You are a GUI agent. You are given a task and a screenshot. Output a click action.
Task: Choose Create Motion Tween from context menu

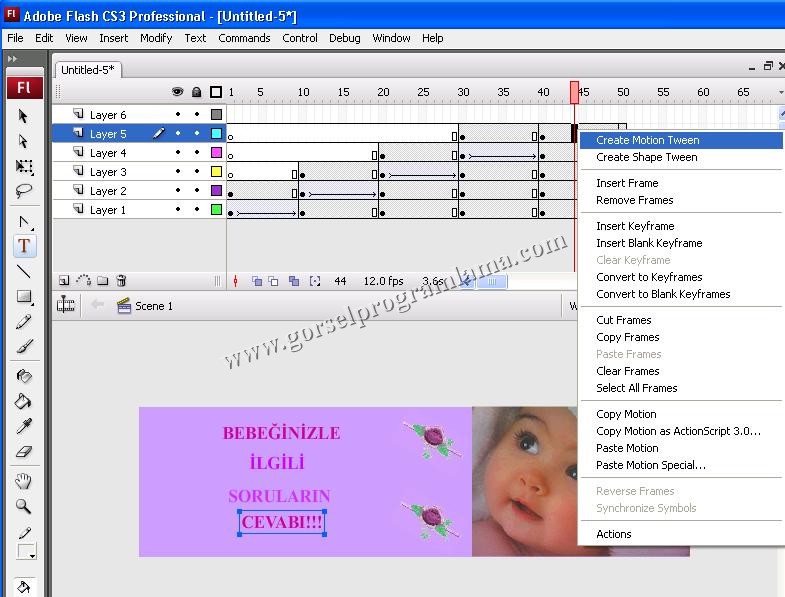[647, 140]
